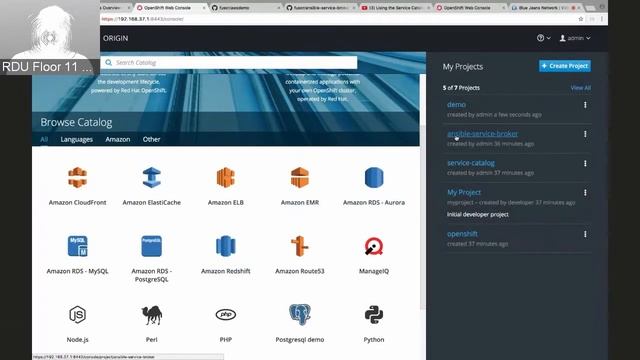Choose the Python catalog icon

(374, 315)
